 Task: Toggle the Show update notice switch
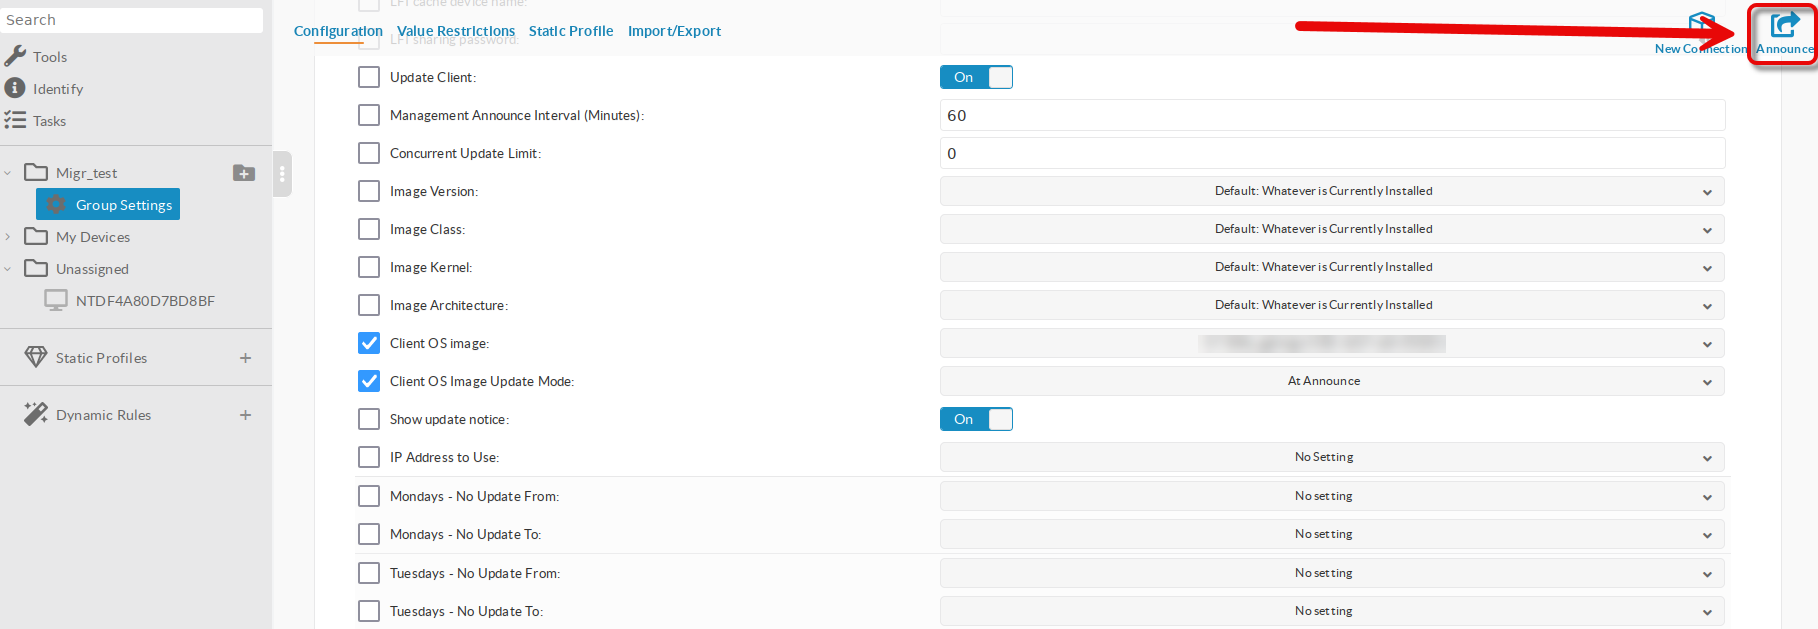point(976,419)
